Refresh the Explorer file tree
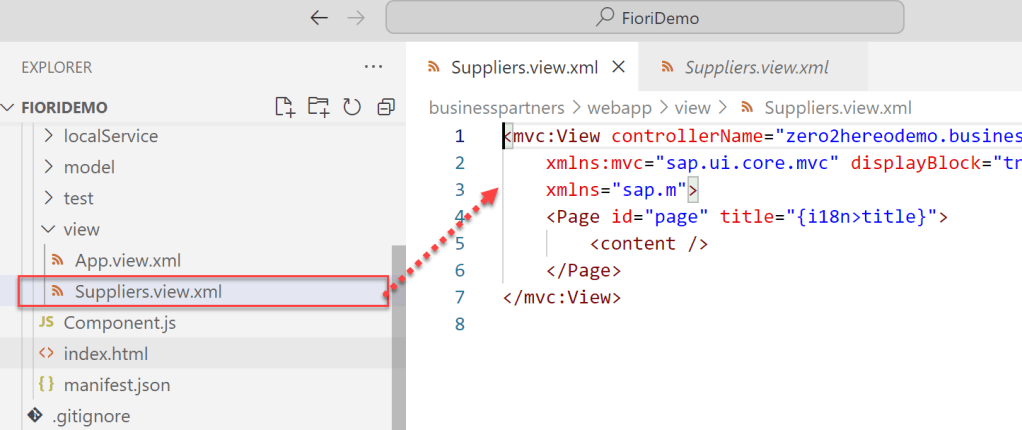Image resolution: width=1022 pixels, height=430 pixels. coord(351,107)
